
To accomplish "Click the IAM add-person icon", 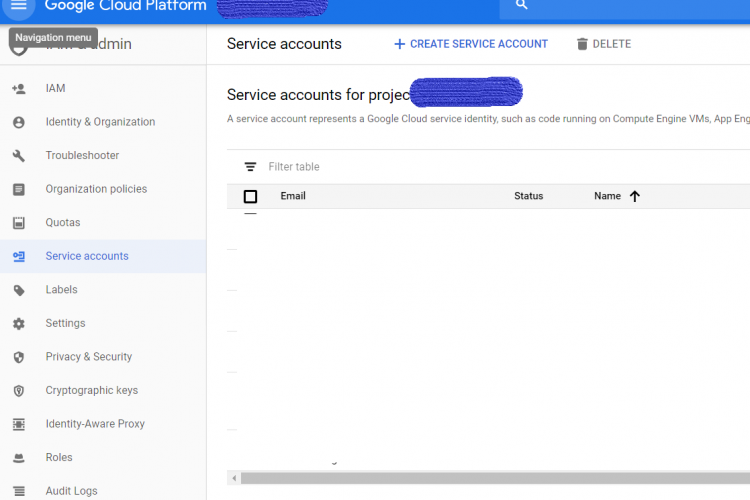I will (19, 89).
